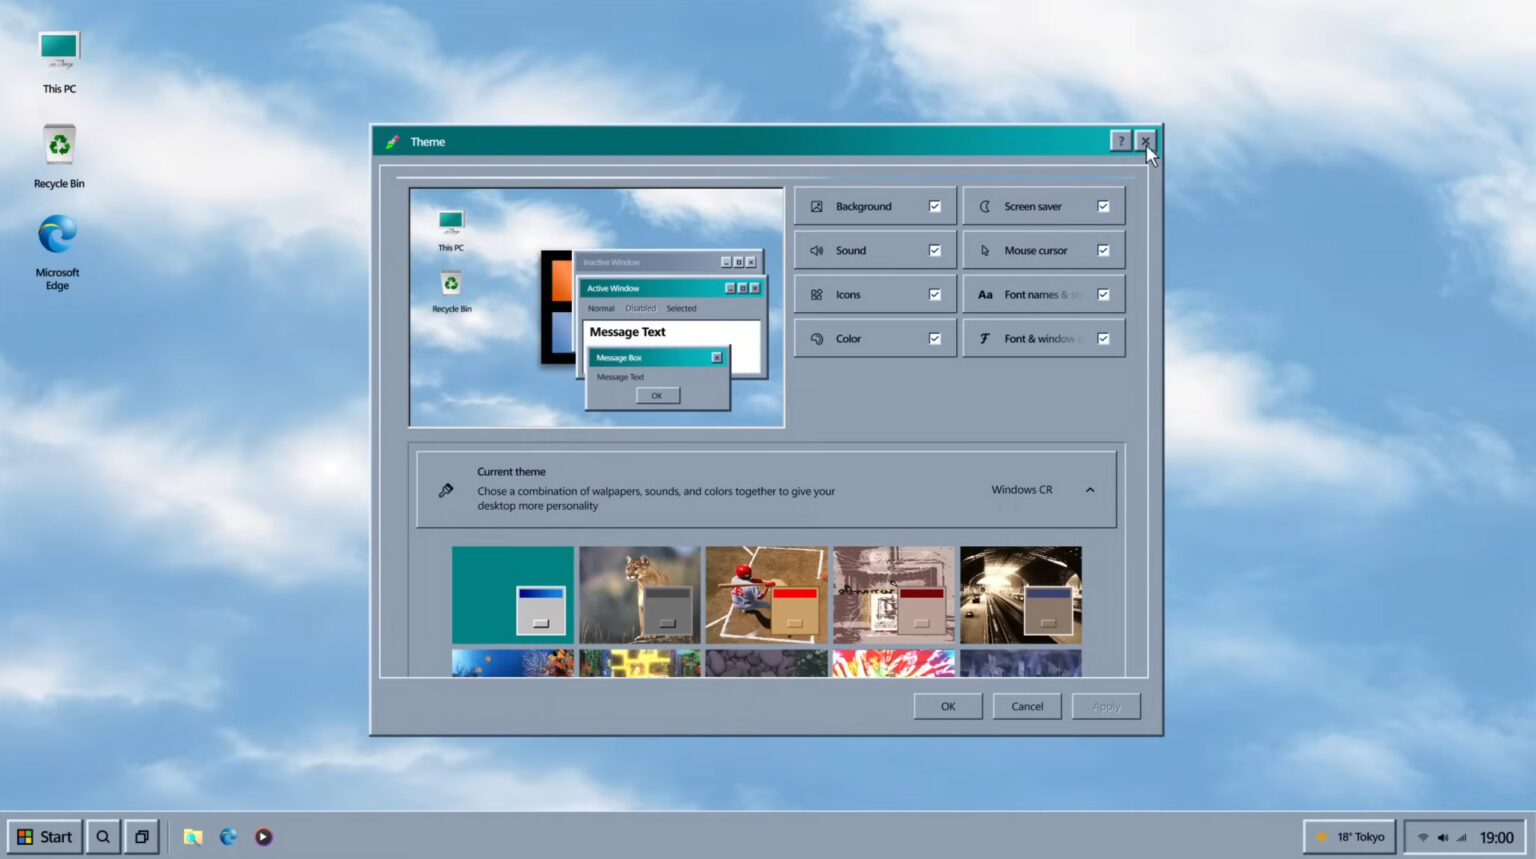Switch to the Selected preview tab
This screenshot has height=859, width=1536.
[x=681, y=308]
